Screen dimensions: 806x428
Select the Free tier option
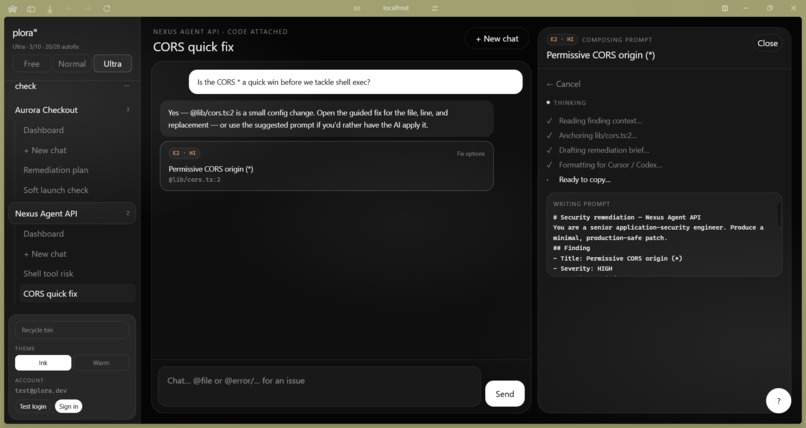point(31,64)
